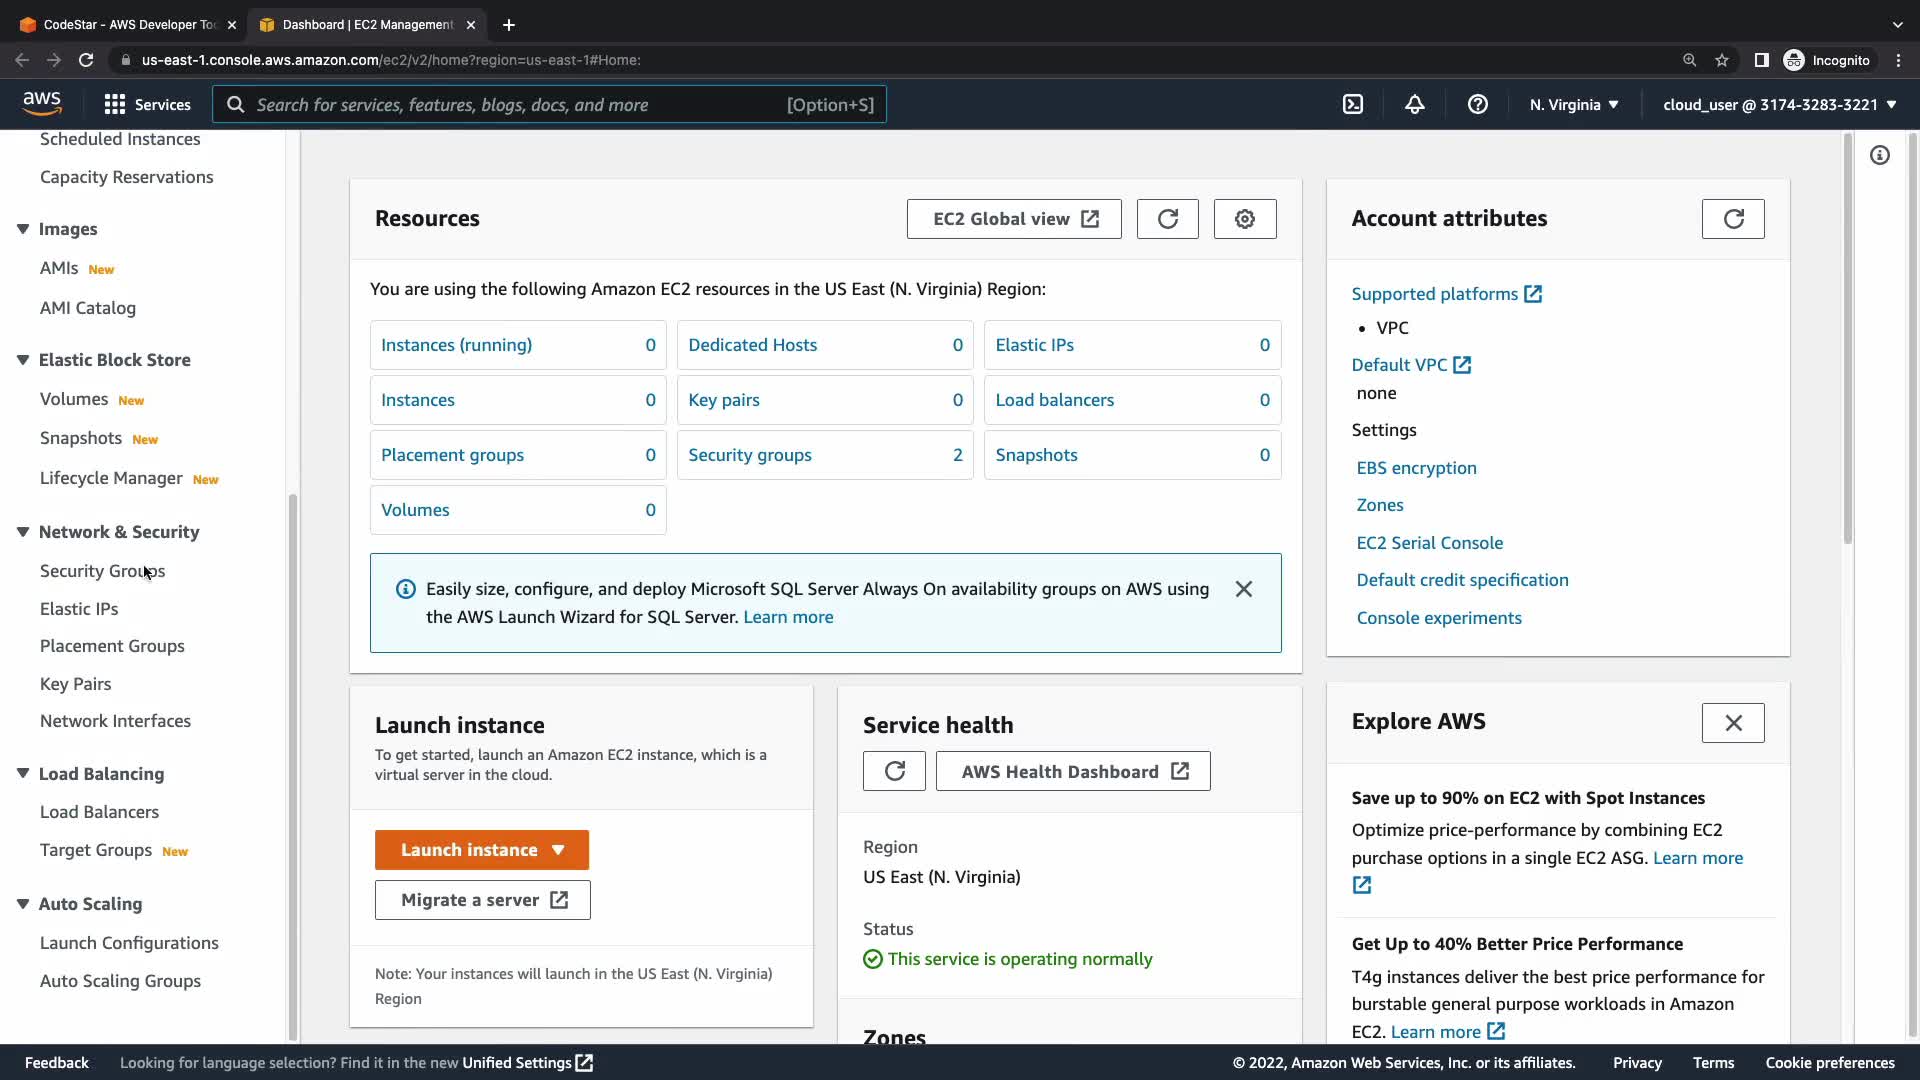1920x1080 pixels.
Task: Open the Services grid menu
Action: [147, 104]
